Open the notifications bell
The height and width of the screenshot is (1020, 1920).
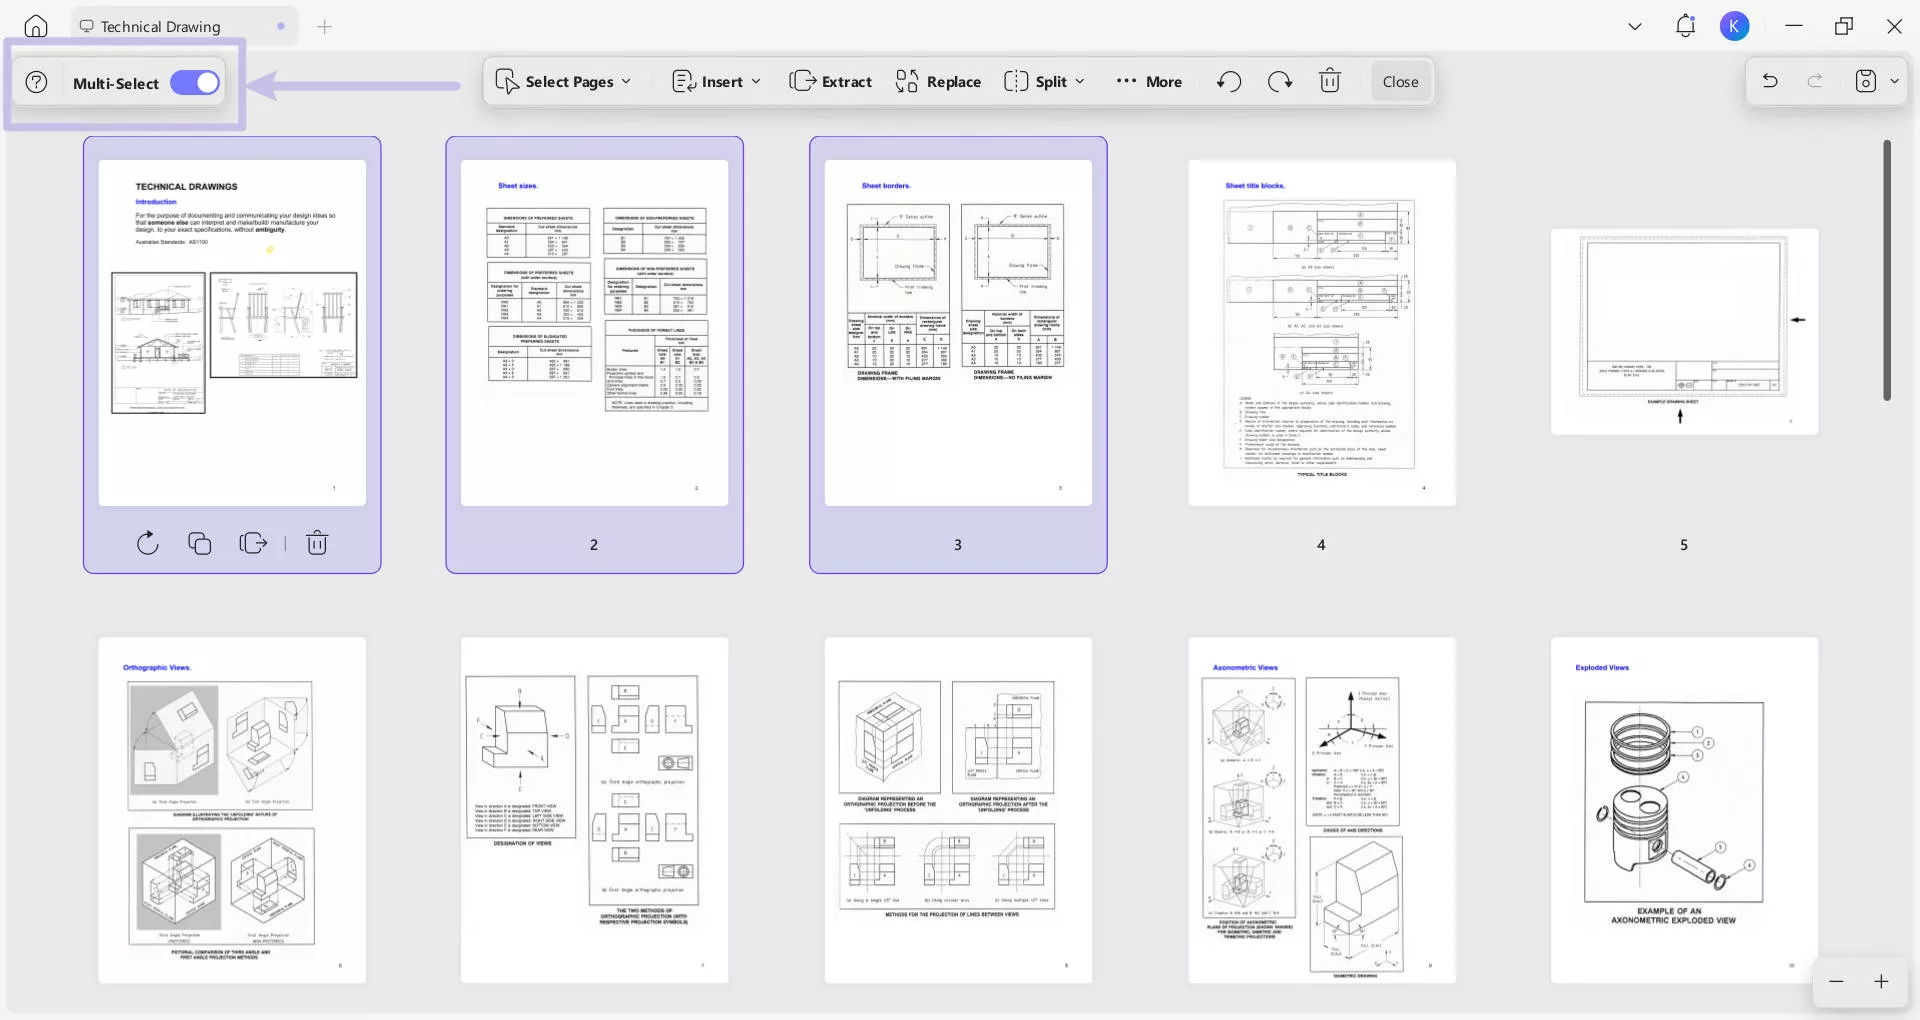(x=1686, y=26)
